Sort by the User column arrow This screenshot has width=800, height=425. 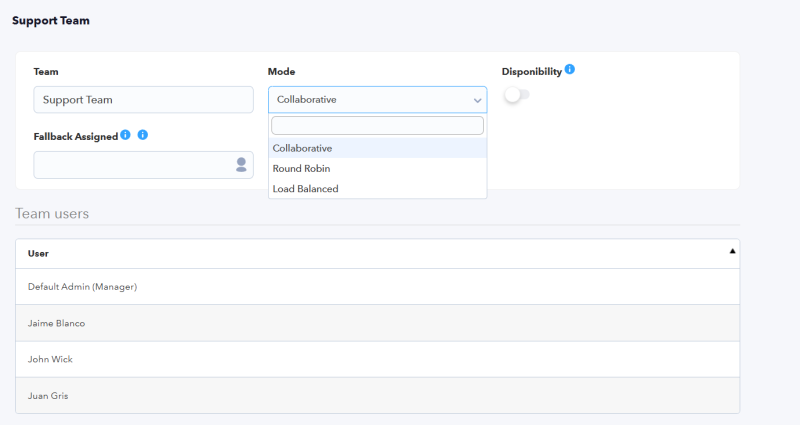732,251
